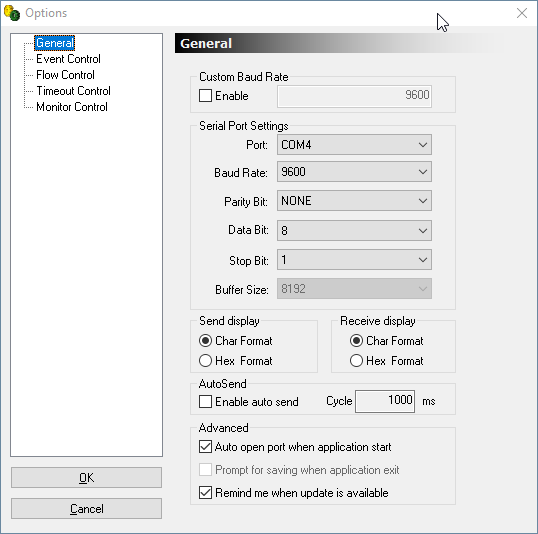Viewport: 538px width, 534px height.
Task: Open the Data Bit dropdown
Action: point(354,231)
